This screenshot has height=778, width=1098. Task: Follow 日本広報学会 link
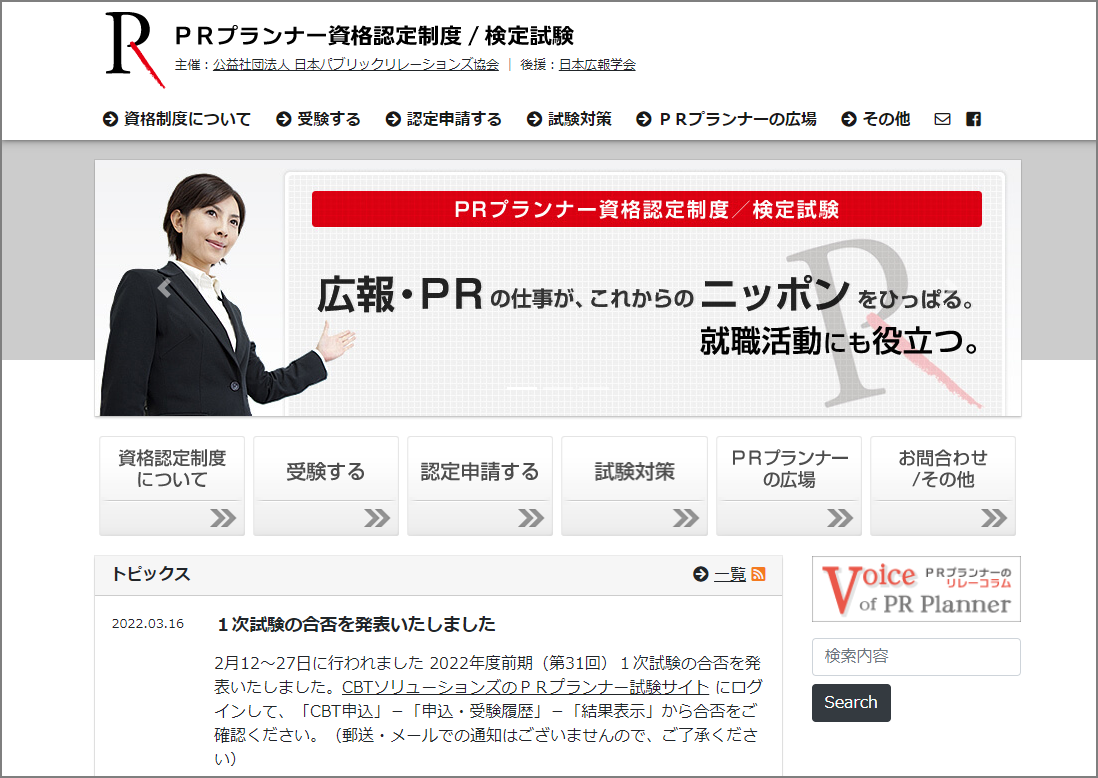[x=597, y=64]
